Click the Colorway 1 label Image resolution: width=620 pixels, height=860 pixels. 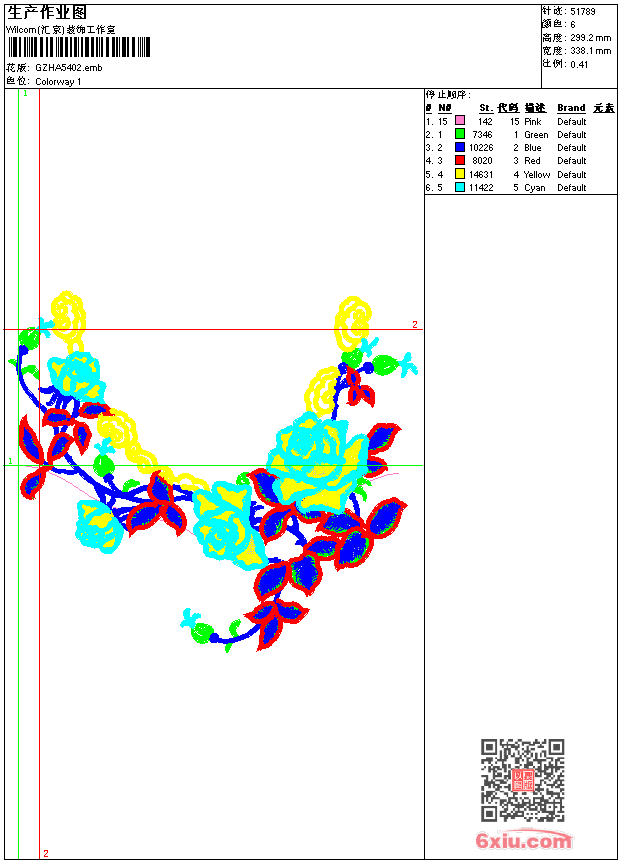(58, 82)
